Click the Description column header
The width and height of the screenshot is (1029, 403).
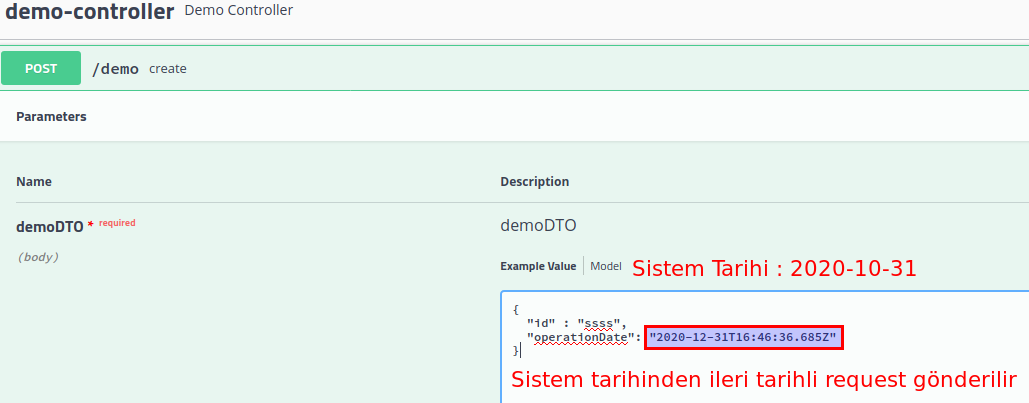534,181
